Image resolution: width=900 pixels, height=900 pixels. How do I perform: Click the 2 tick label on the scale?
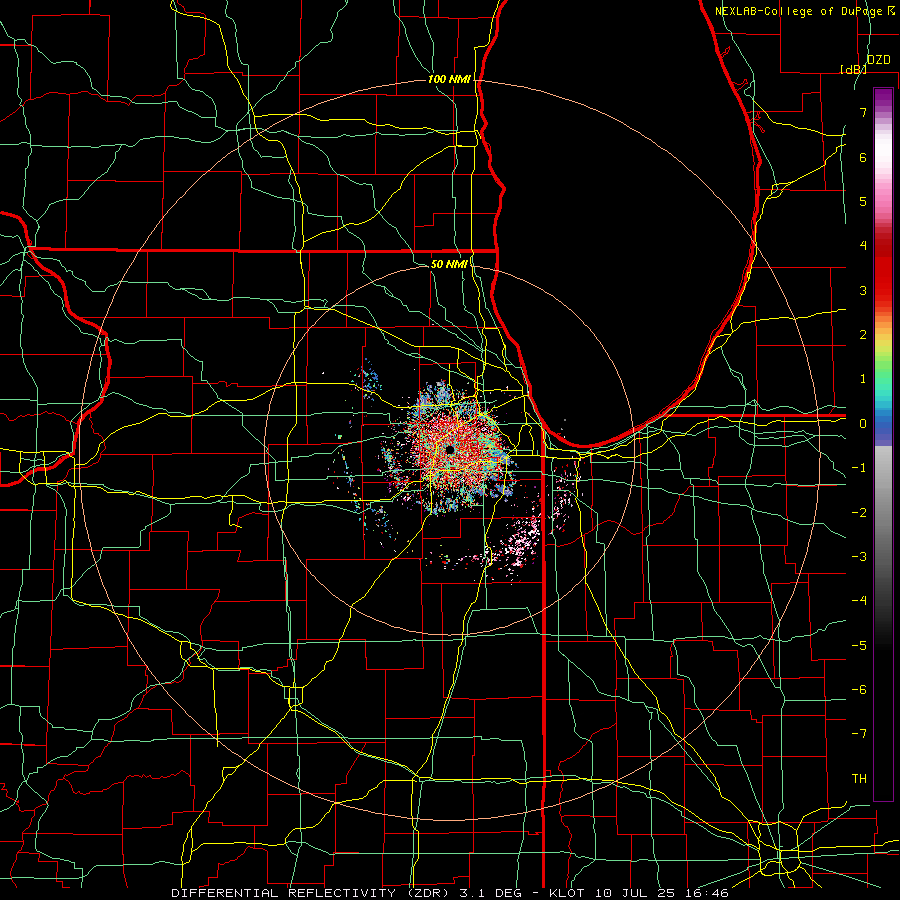(863, 334)
